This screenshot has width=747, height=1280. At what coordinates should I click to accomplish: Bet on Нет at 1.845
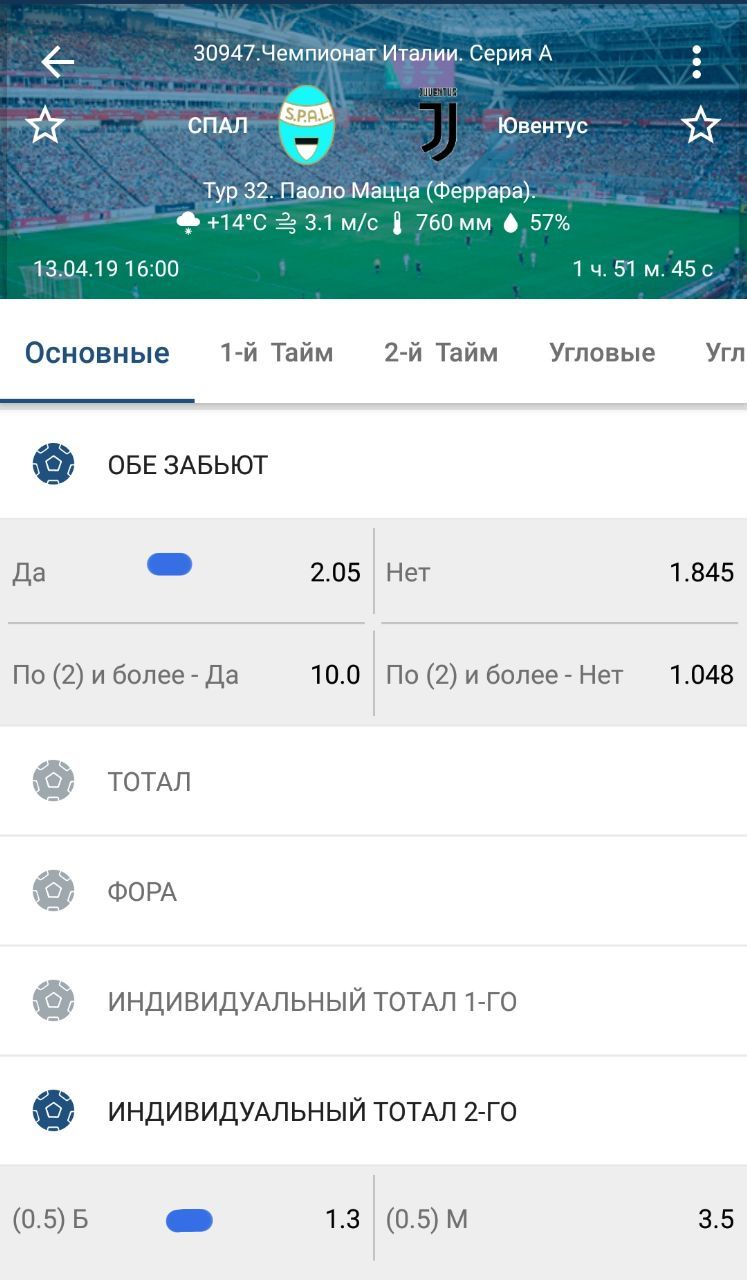coord(560,572)
